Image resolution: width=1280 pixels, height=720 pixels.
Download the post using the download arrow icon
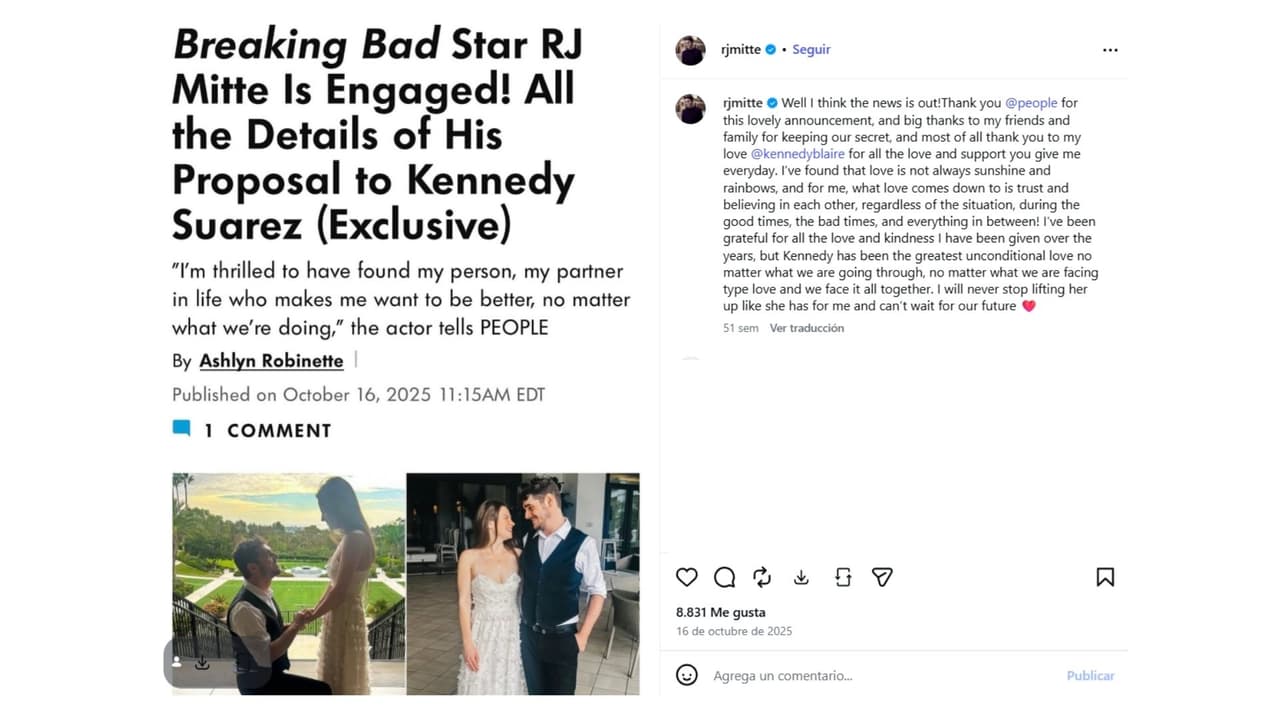(801, 577)
